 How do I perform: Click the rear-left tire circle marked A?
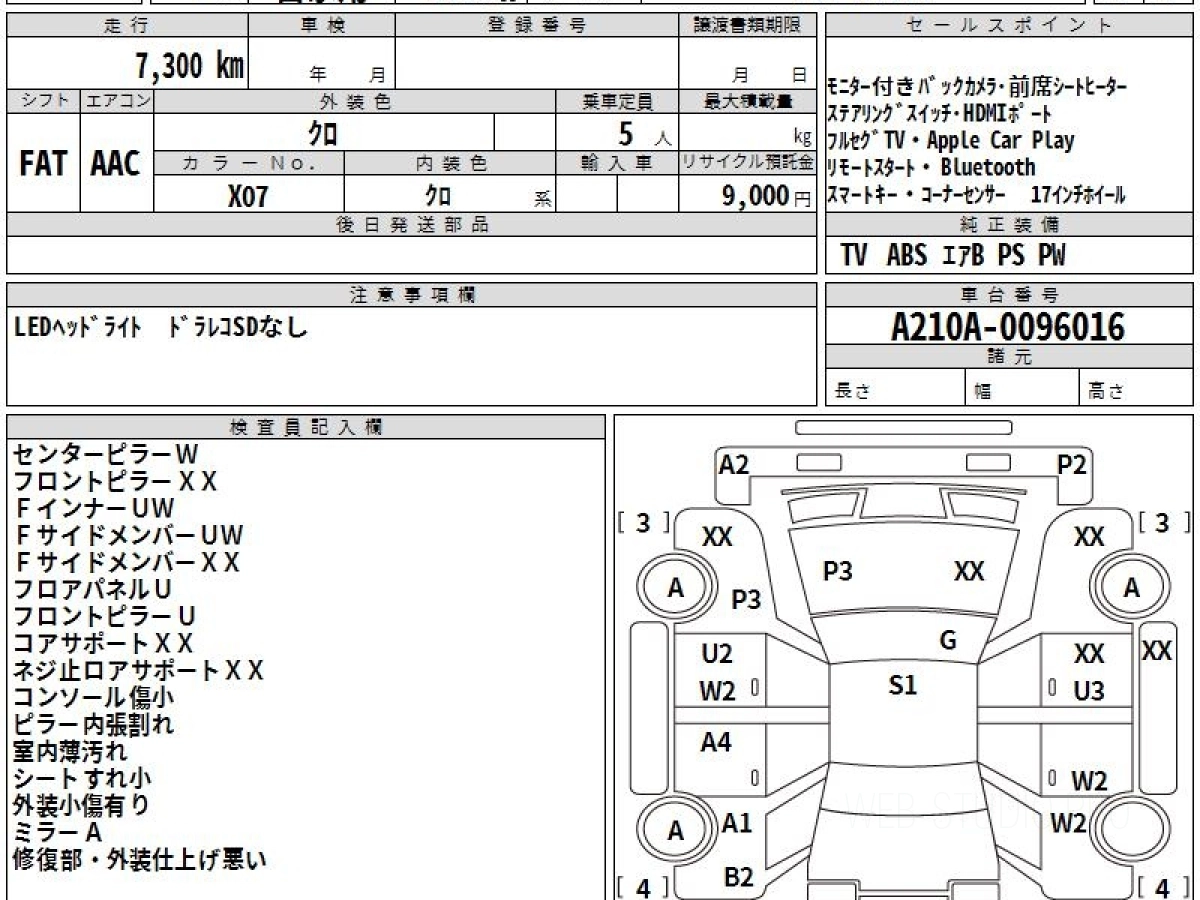[x=676, y=831]
